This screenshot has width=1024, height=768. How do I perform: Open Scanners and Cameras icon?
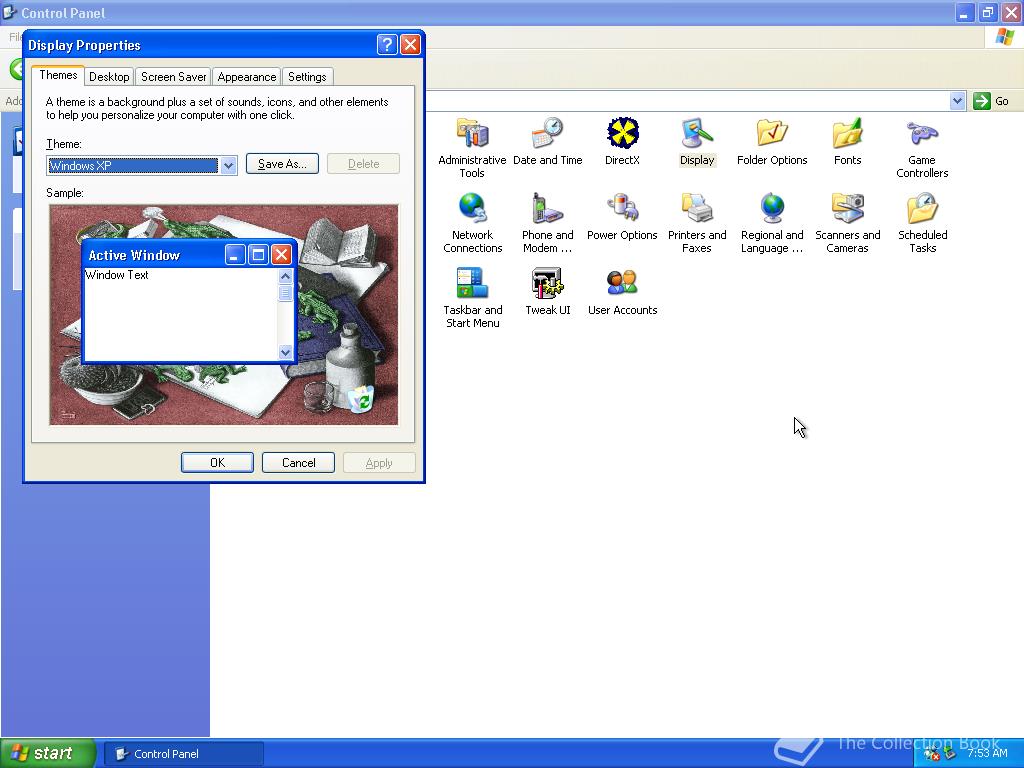pyautogui.click(x=847, y=223)
